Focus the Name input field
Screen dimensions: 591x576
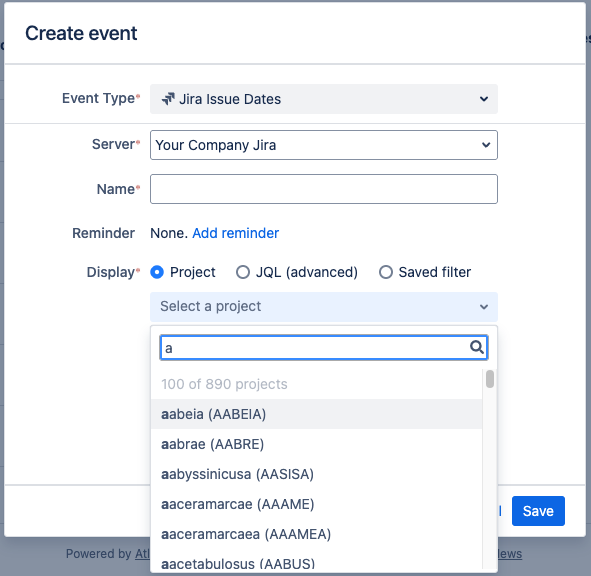324,189
